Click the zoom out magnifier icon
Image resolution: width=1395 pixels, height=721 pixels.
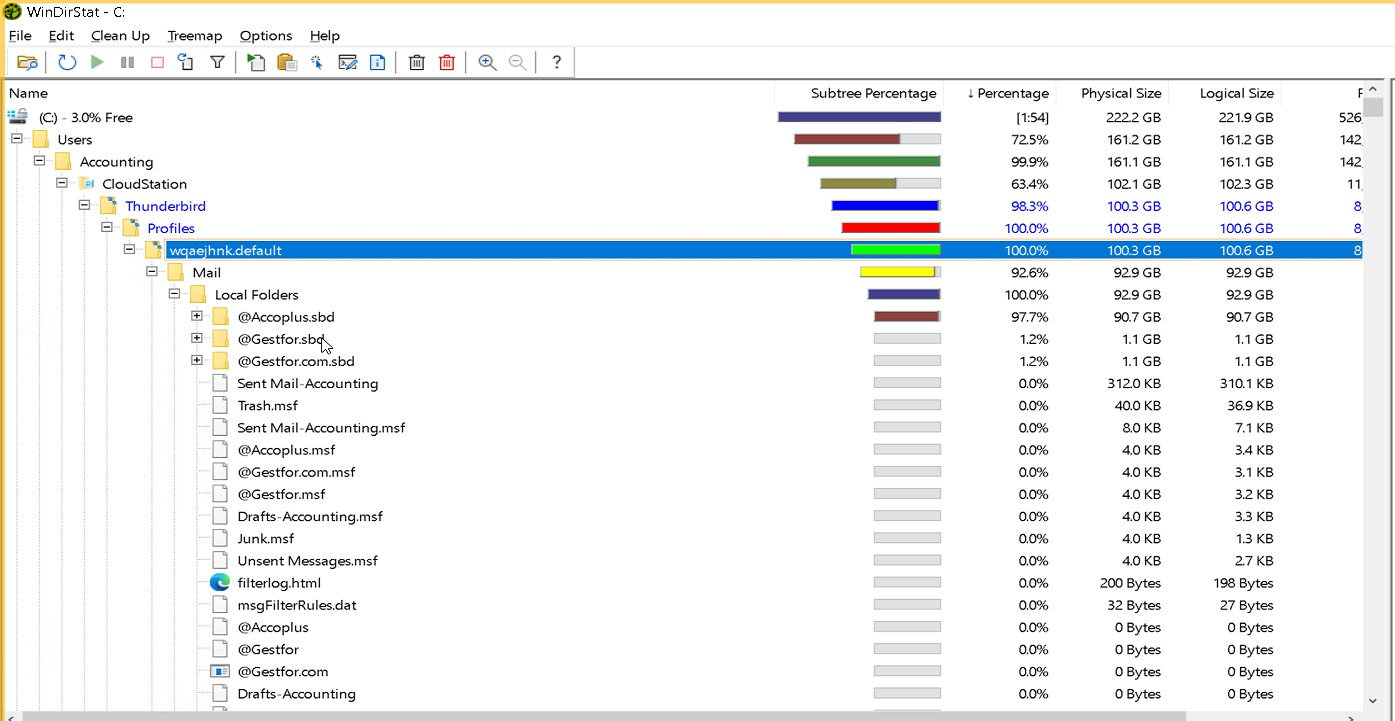coord(517,63)
